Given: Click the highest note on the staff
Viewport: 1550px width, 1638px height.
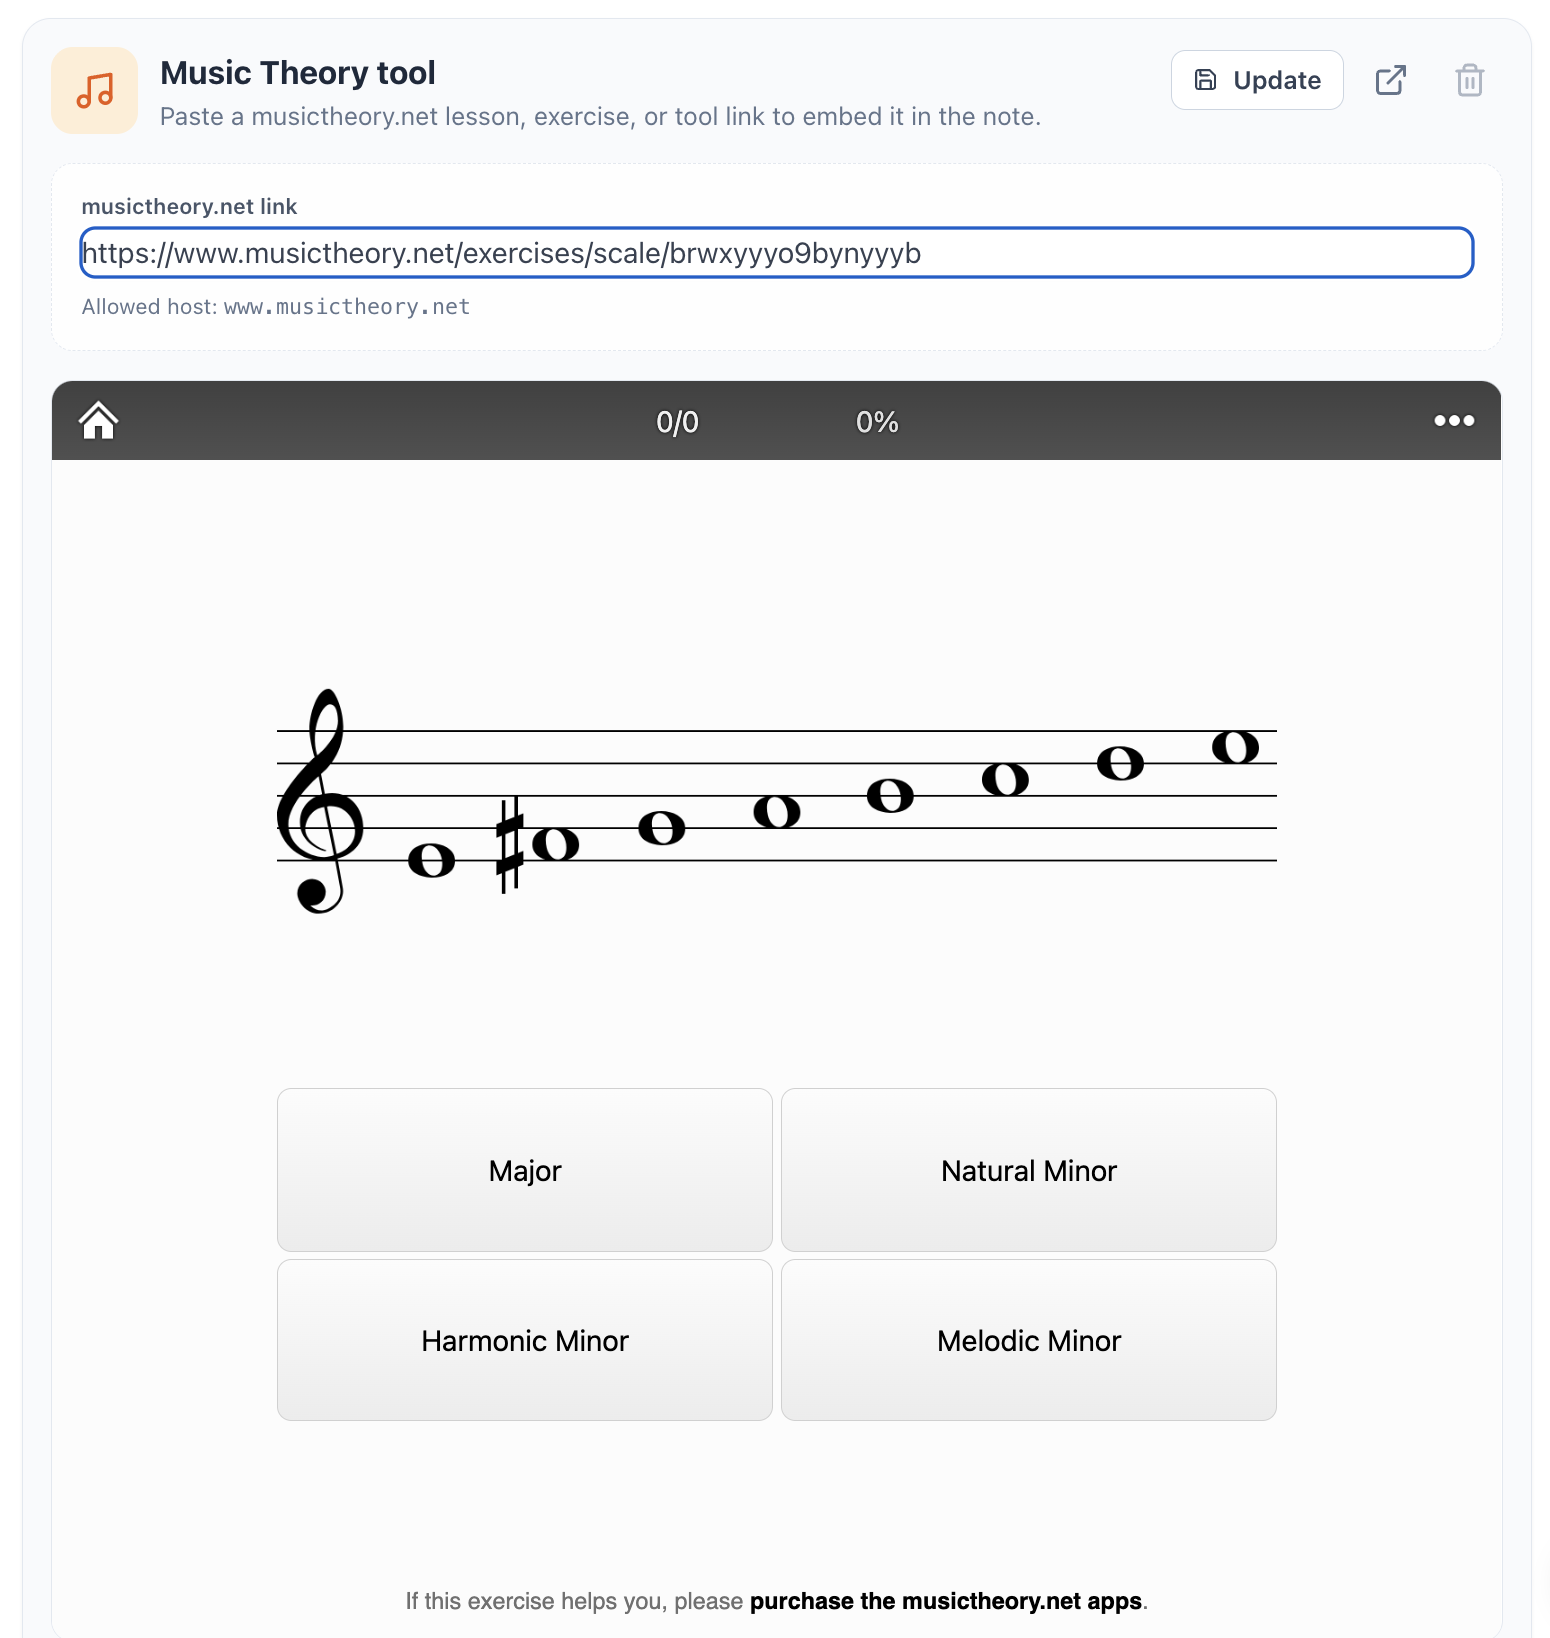Looking at the screenshot, I should click(x=1235, y=745).
